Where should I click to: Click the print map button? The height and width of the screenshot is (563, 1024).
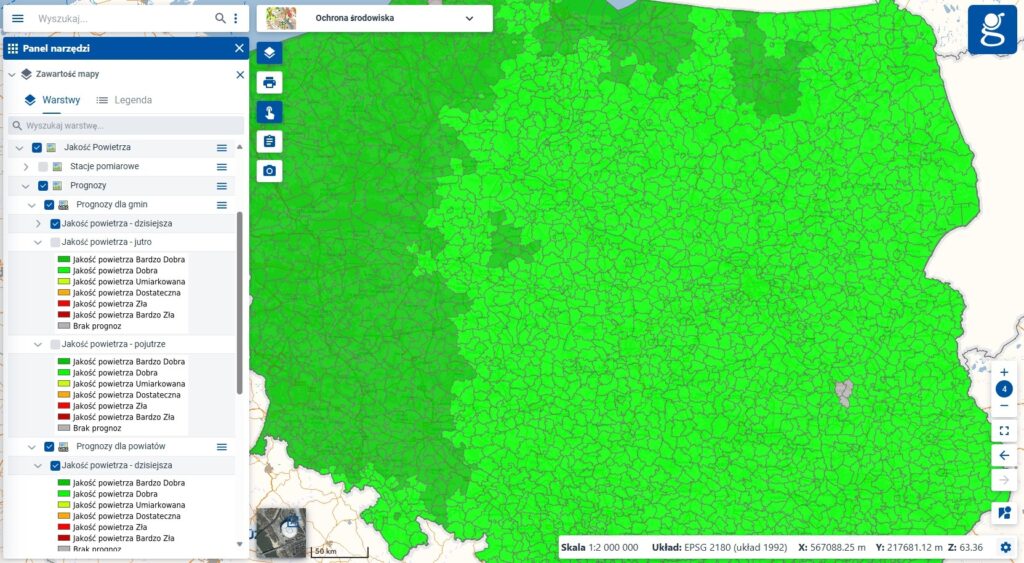pyautogui.click(x=269, y=82)
